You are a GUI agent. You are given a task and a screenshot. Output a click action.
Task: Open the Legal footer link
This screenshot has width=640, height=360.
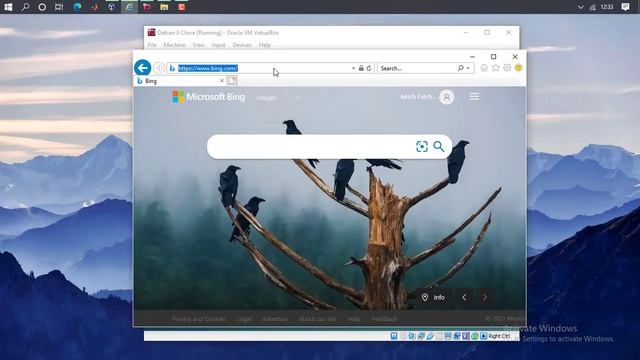pos(244,319)
